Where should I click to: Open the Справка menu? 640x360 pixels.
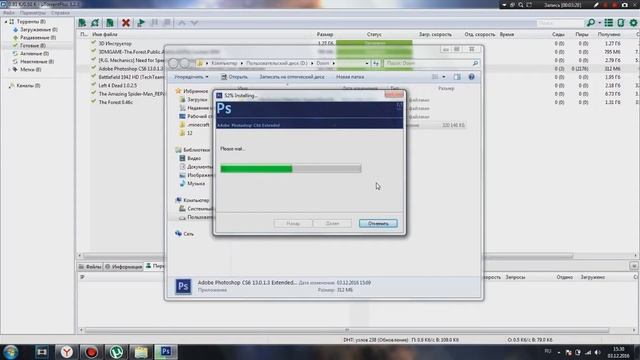[x=60, y=13]
